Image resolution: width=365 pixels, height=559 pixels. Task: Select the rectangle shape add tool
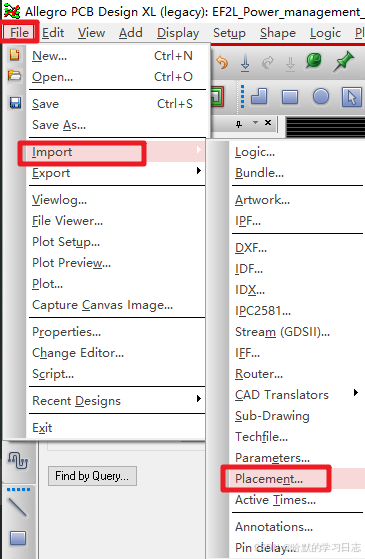(x=290, y=97)
